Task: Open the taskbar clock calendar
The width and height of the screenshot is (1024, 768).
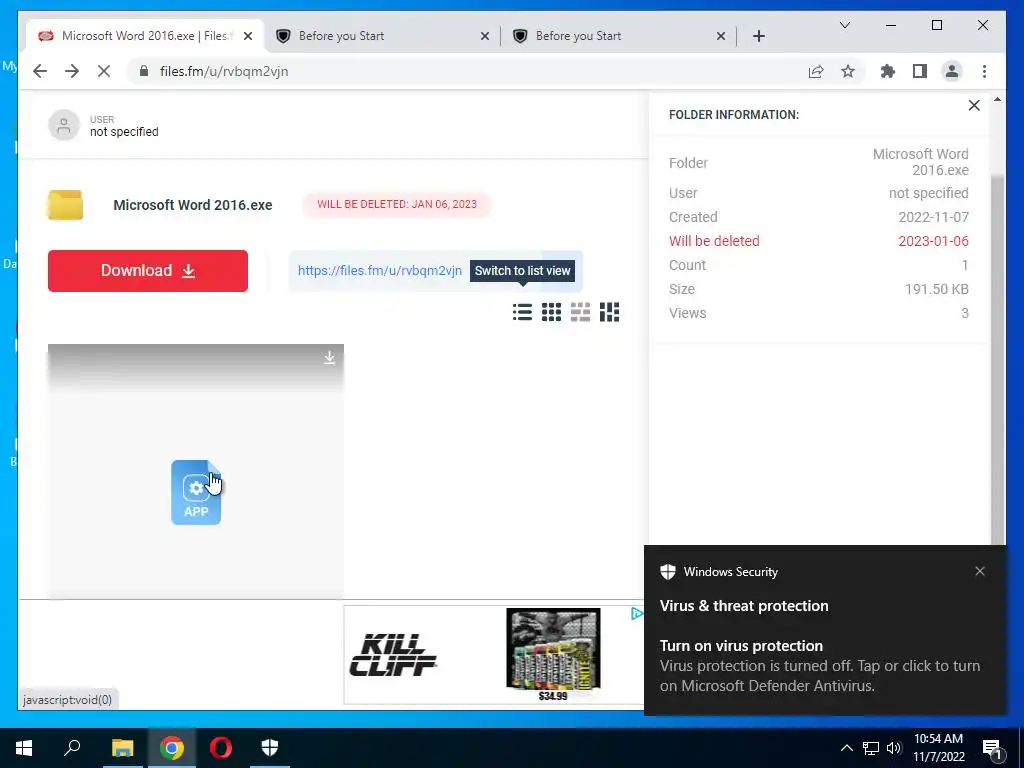Action: coord(938,748)
